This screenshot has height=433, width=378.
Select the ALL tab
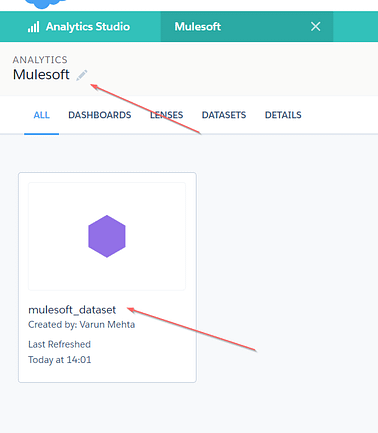pos(41,115)
